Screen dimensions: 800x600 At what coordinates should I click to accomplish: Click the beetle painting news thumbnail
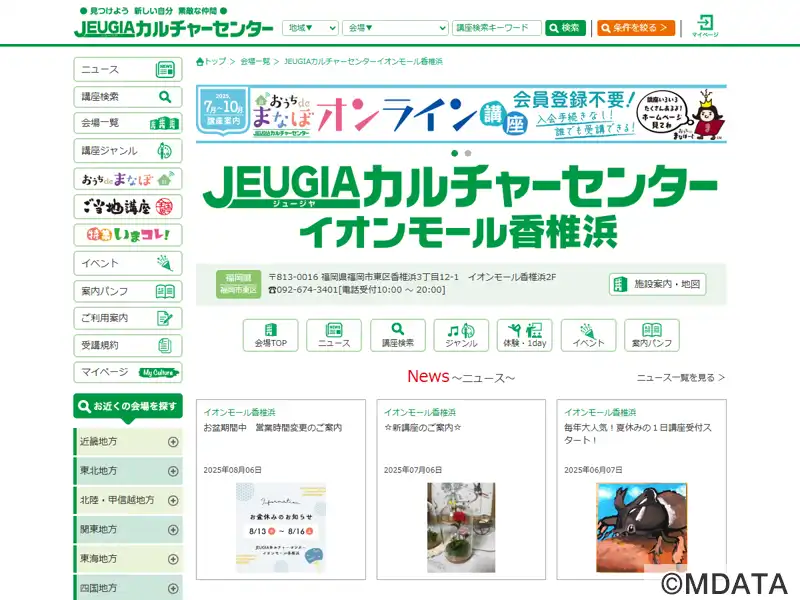click(642, 528)
